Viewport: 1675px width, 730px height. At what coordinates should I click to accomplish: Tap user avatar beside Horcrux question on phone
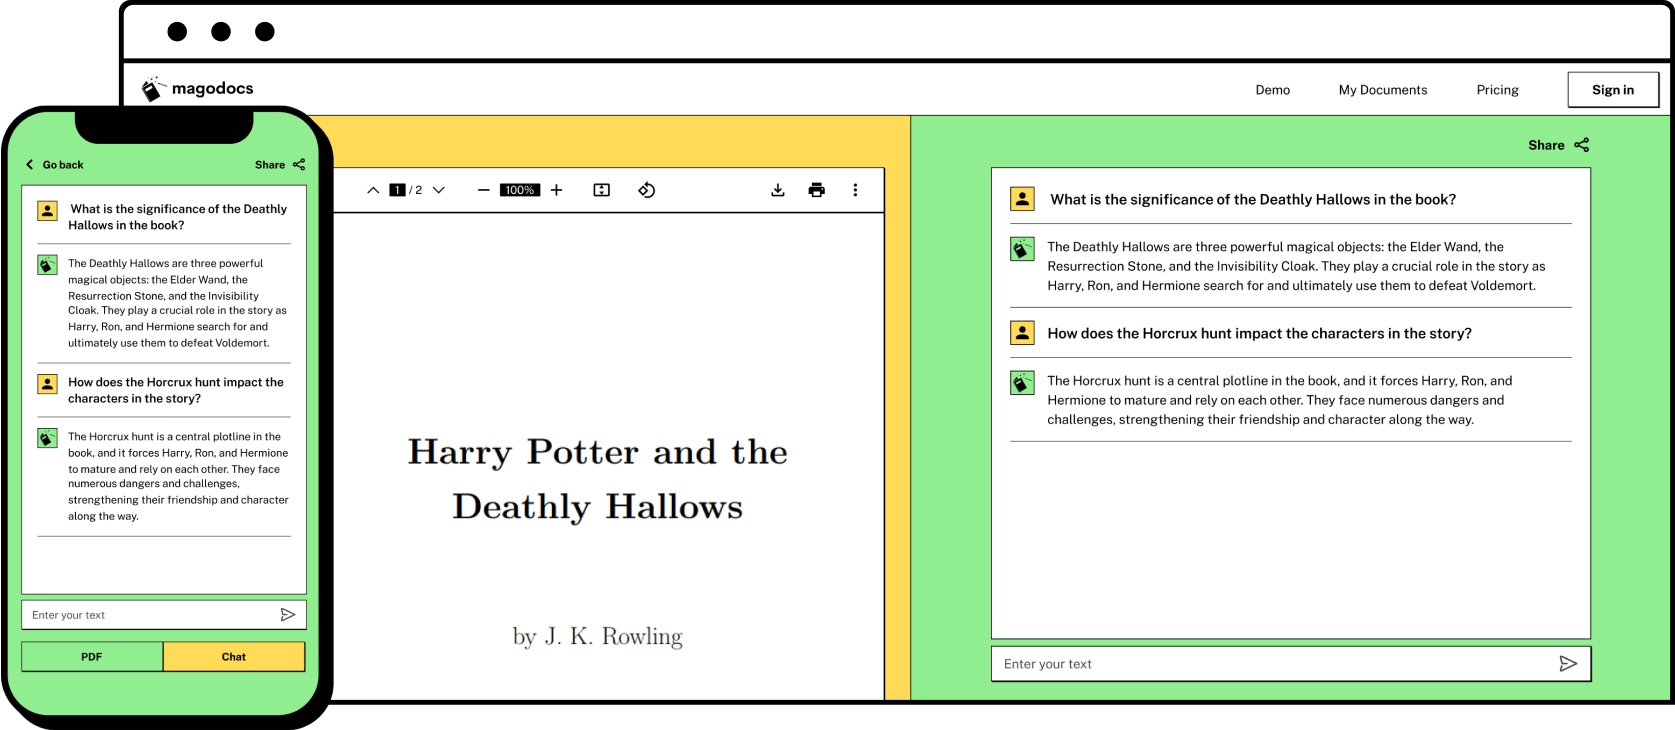tap(47, 384)
